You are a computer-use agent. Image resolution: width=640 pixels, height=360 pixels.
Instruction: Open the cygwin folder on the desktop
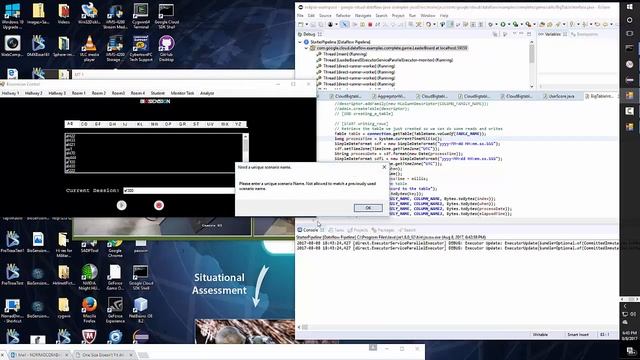pos(63,307)
